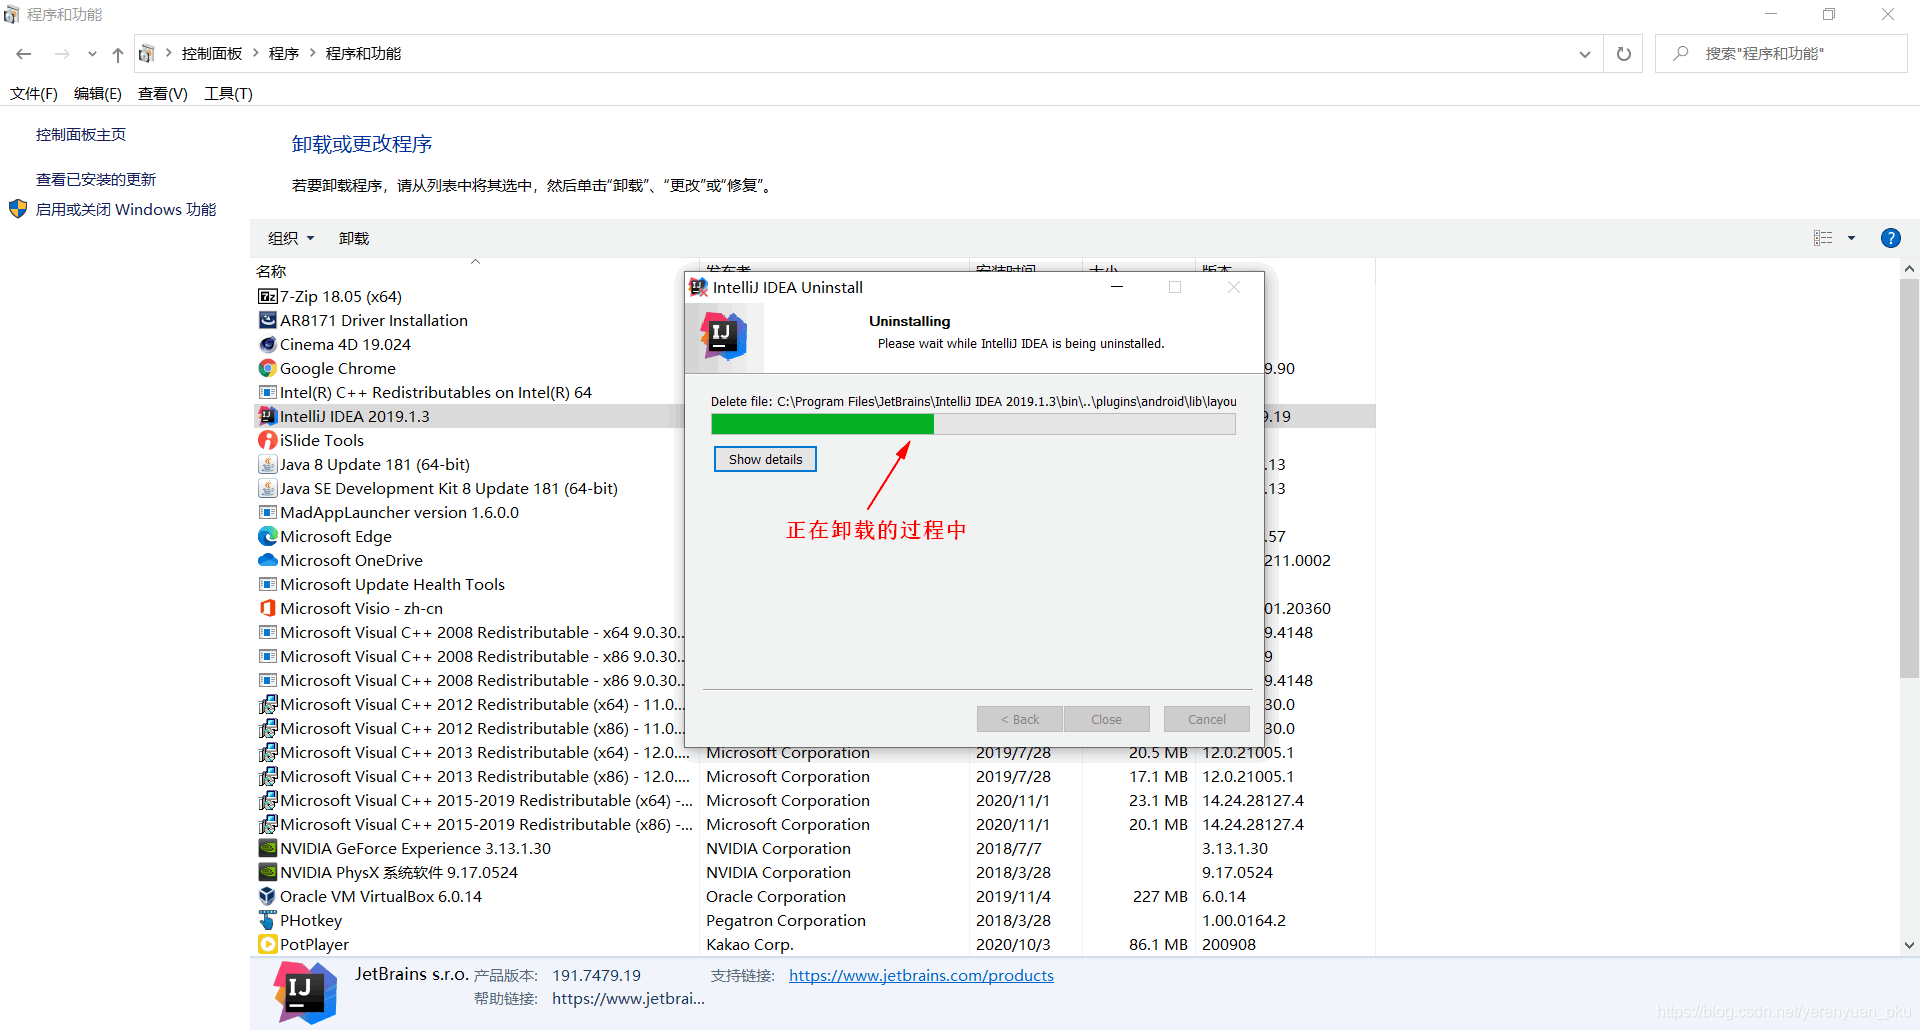Expand view options dropdown arrow
Image resolution: width=1920 pixels, height=1030 pixels.
click(1851, 238)
